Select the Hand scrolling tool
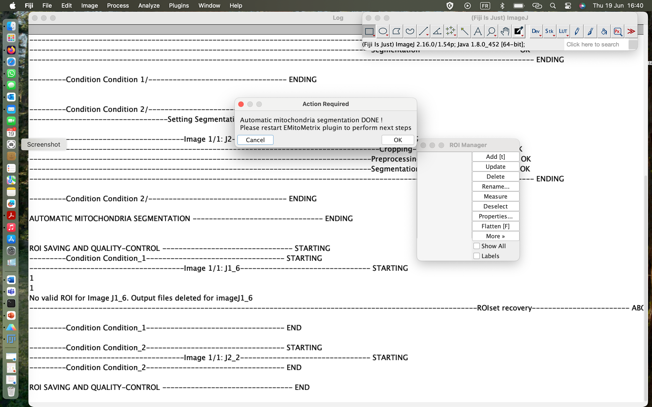This screenshot has width=652, height=407. 505,31
